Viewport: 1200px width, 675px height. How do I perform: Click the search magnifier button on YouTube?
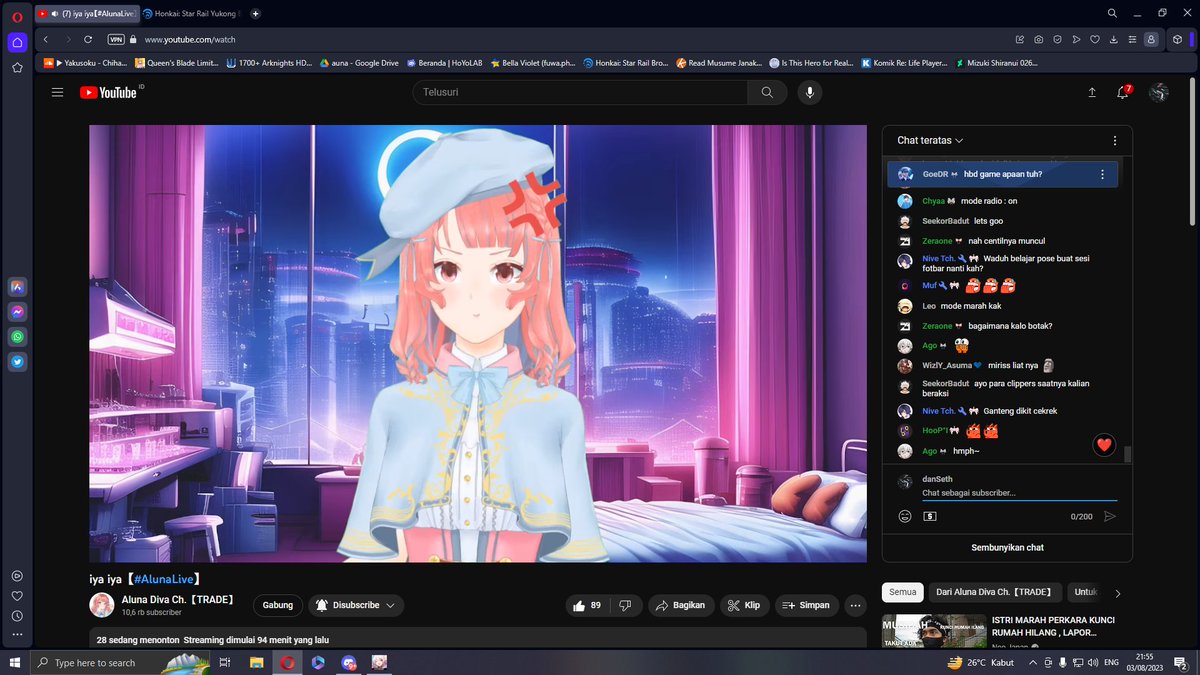[767, 92]
